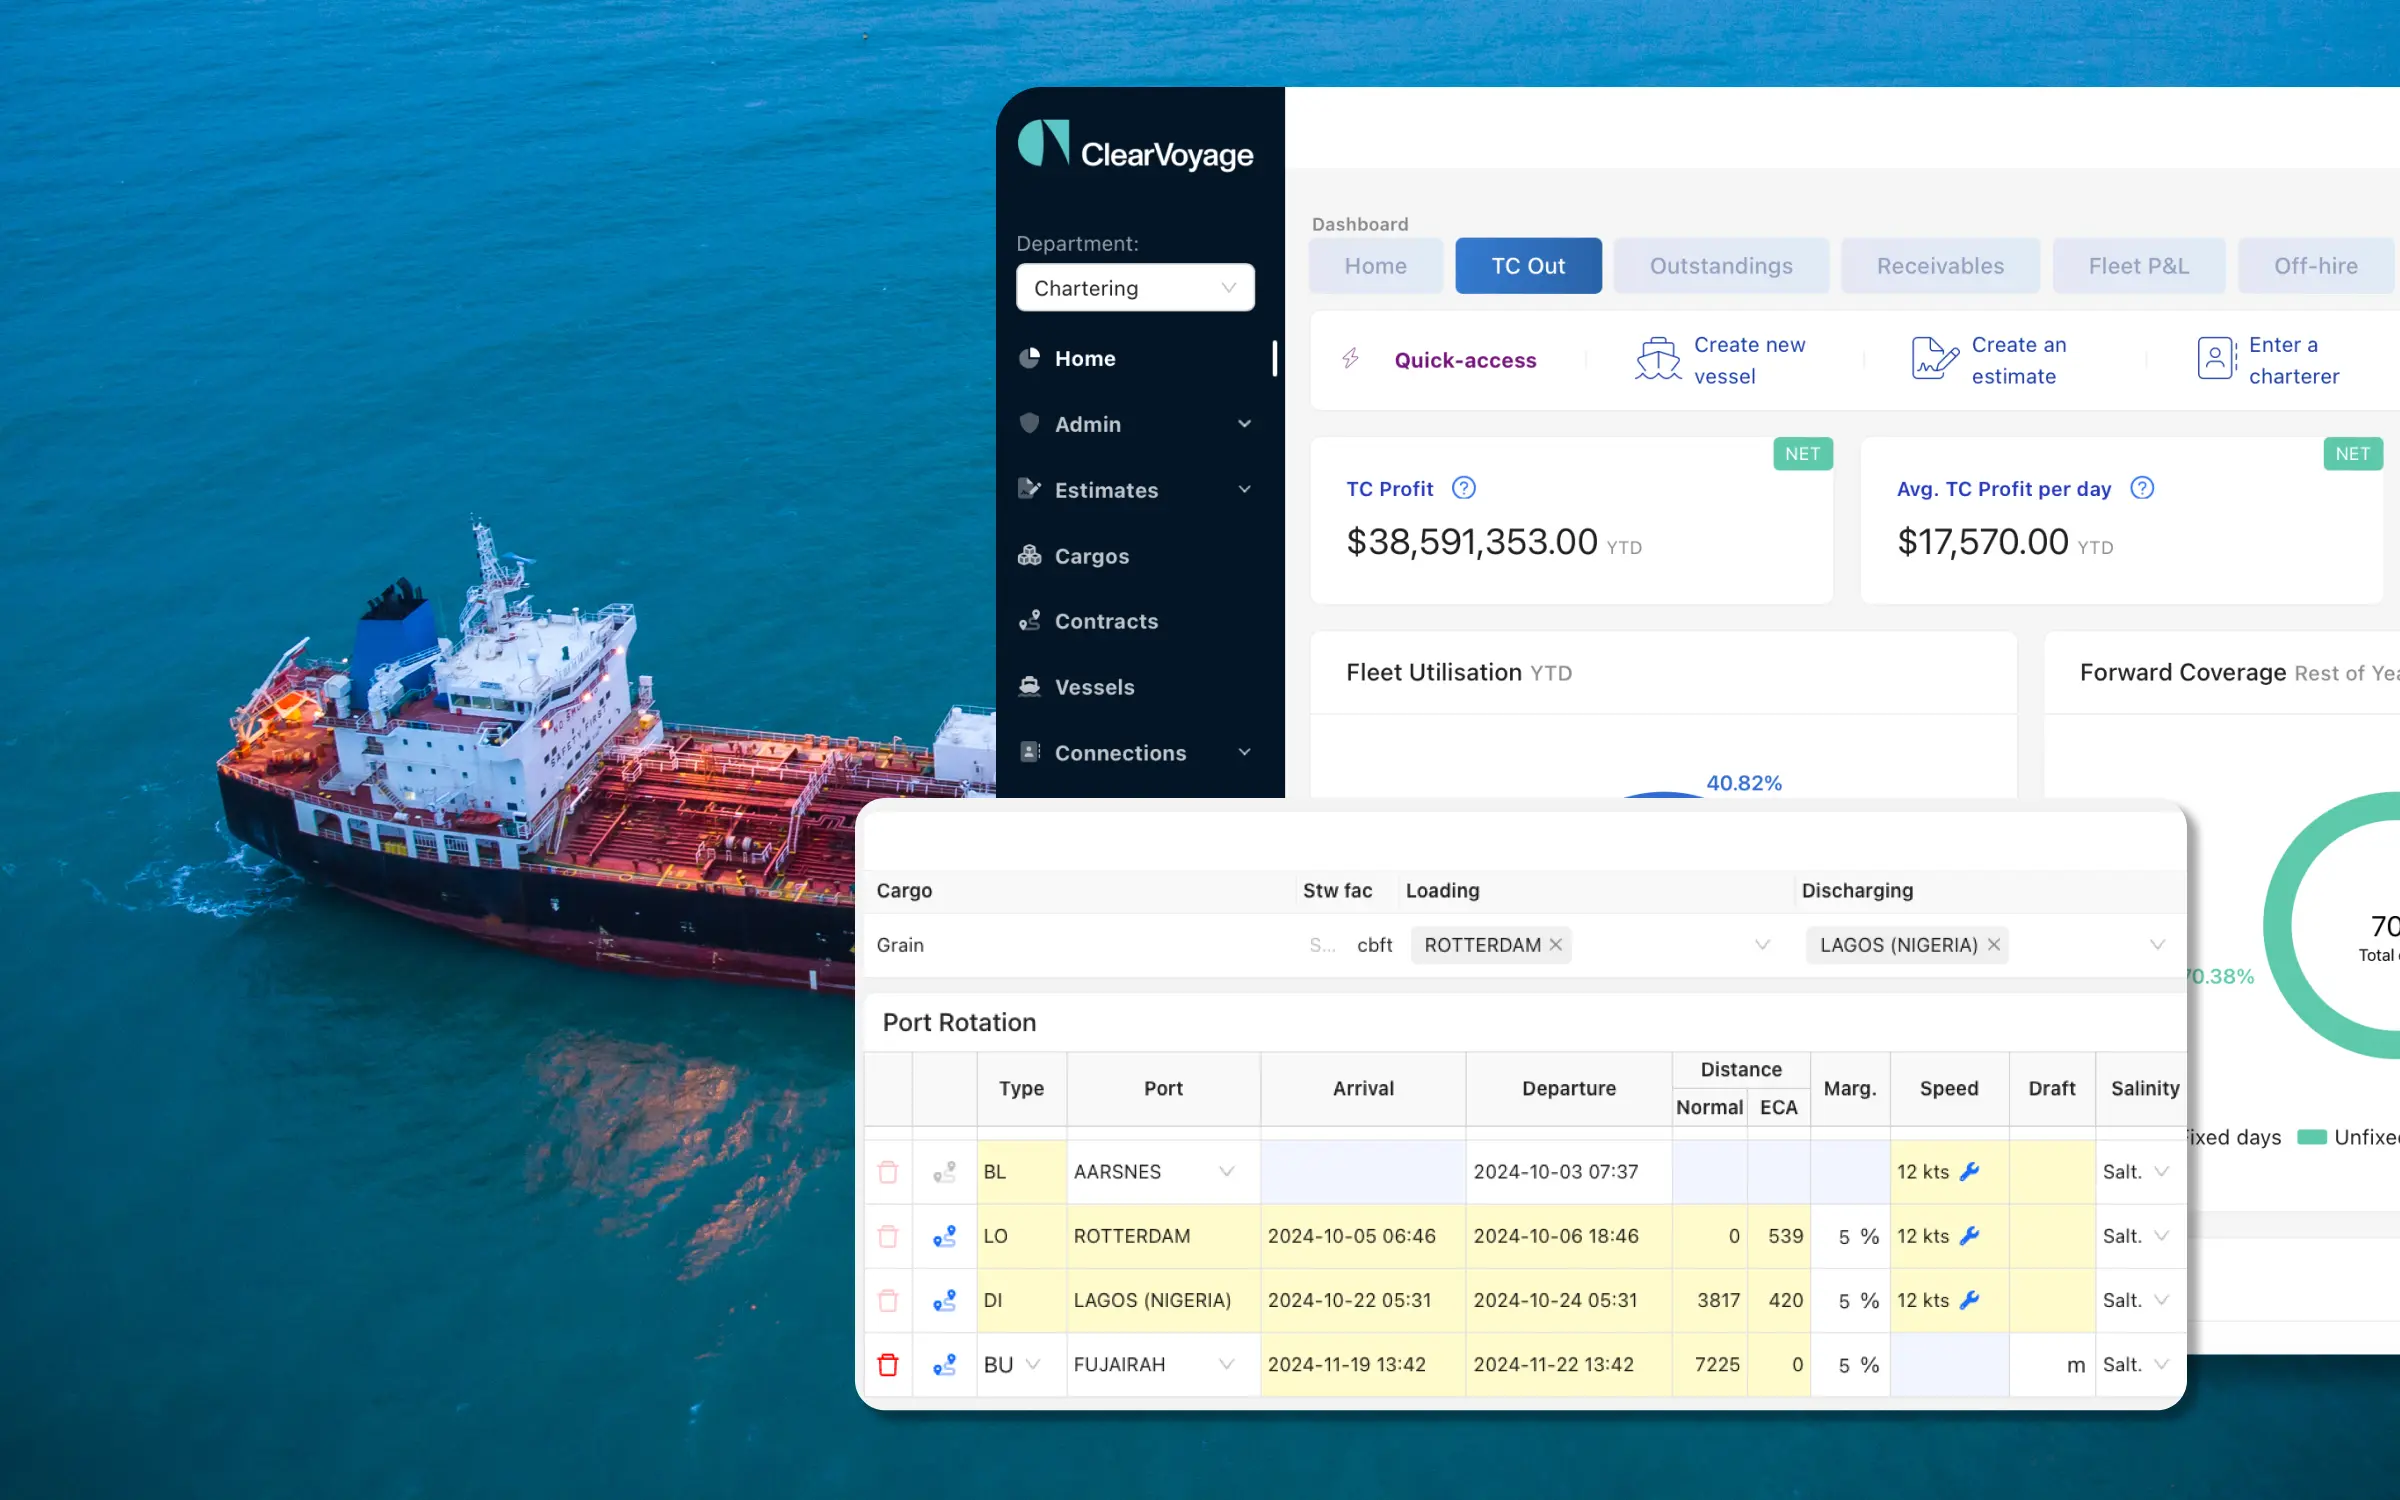Click the delete icon for FUJAIRAH row
Viewport: 2400px width, 1500px height.
click(890, 1363)
